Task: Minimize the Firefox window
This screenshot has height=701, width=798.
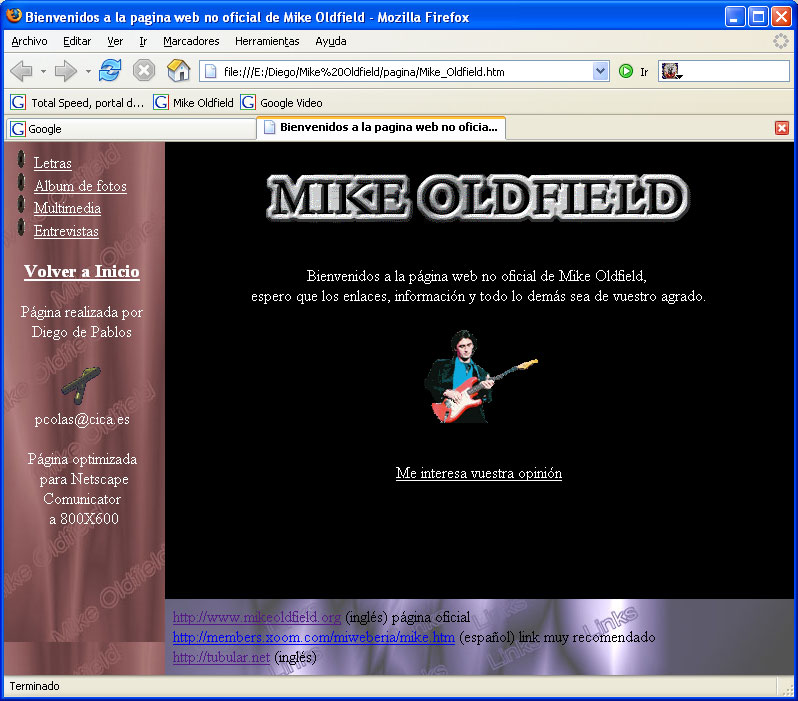Action: coord(734,17)
